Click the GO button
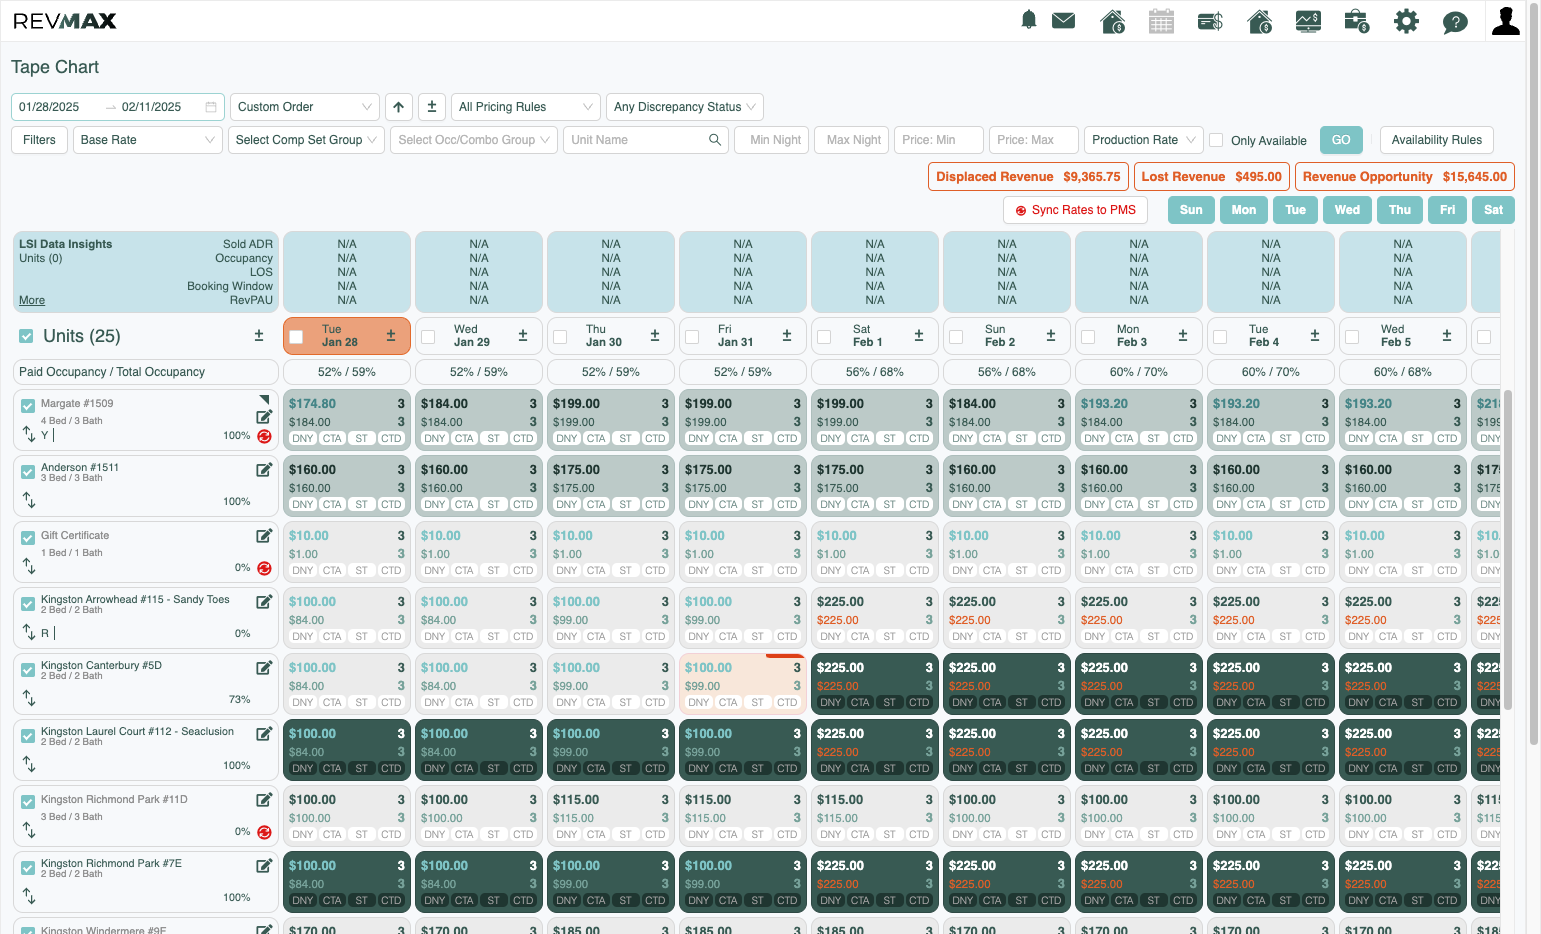The width and height of the screenshot is (1541, 934). pos(1341,140)
